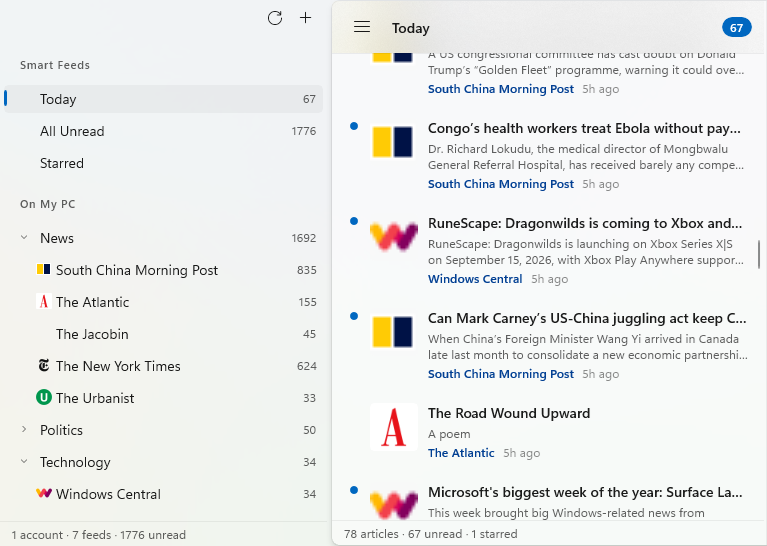This screenshot has width=767, height=546.
Task: Open The Urbanist feed
Action: coord(163,398)
